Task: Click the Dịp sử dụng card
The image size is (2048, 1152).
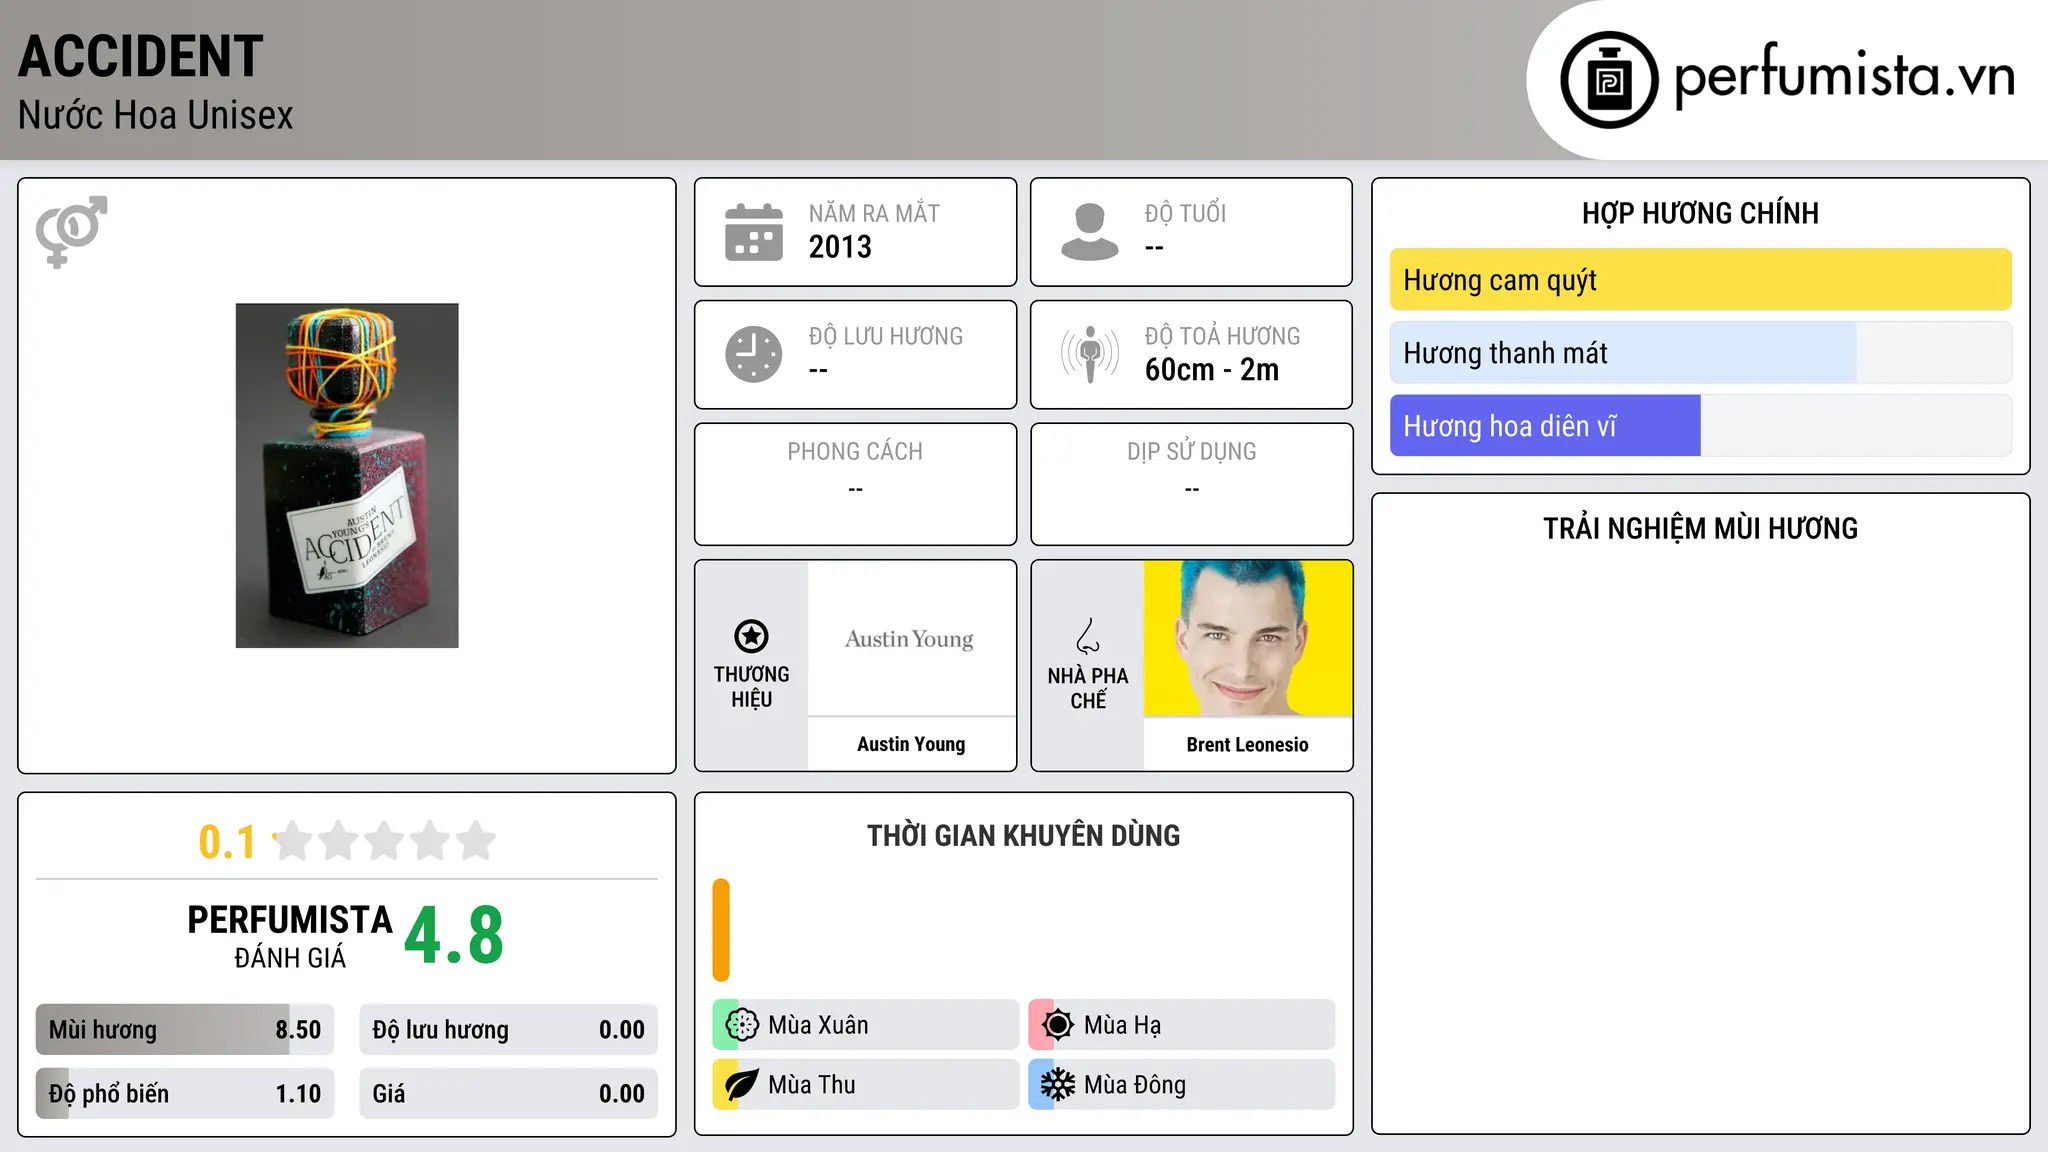Action: tap(1192, 484)
